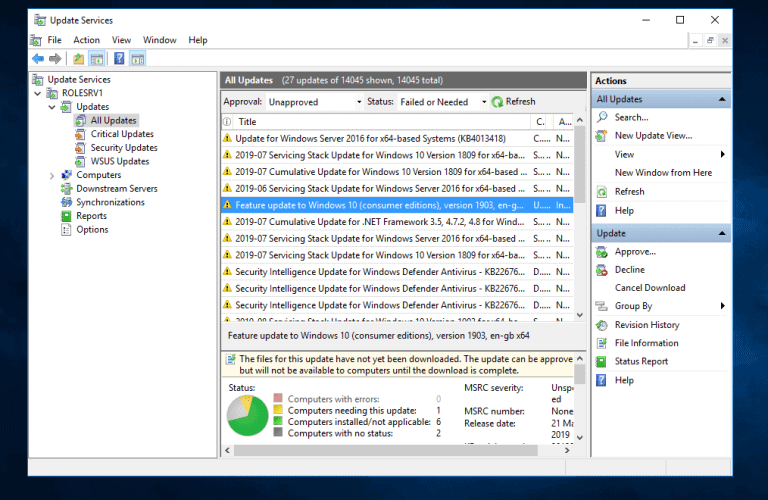768x500 pixels.
Task: Click the details pane scroll right arrow
Action: pyautogui.click(x=567, y=451)
